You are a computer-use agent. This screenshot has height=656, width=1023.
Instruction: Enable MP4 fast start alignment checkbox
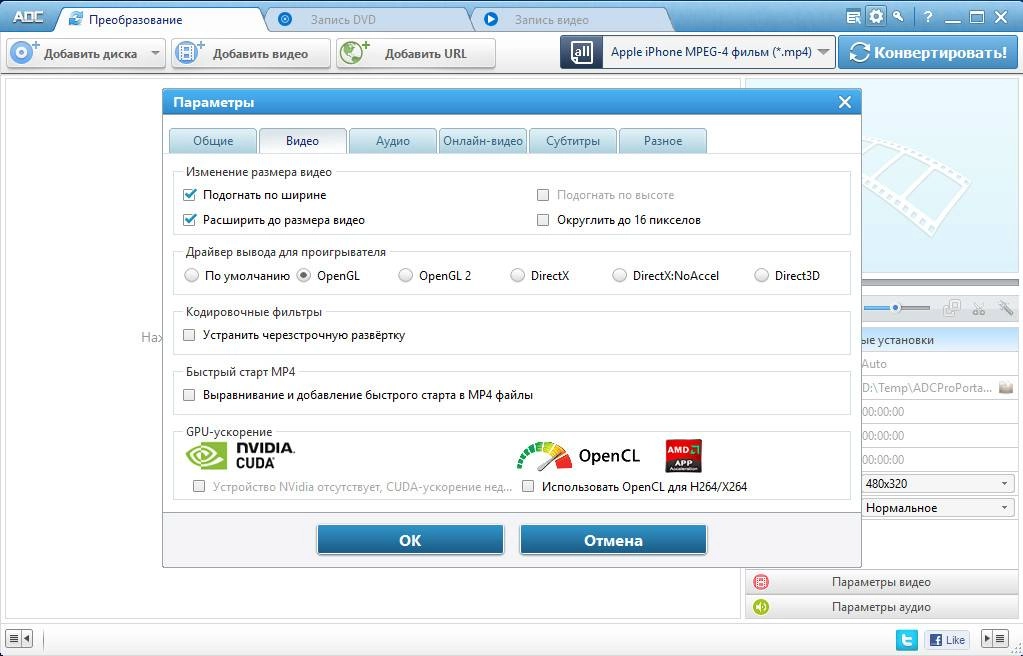tap(189, 395)
